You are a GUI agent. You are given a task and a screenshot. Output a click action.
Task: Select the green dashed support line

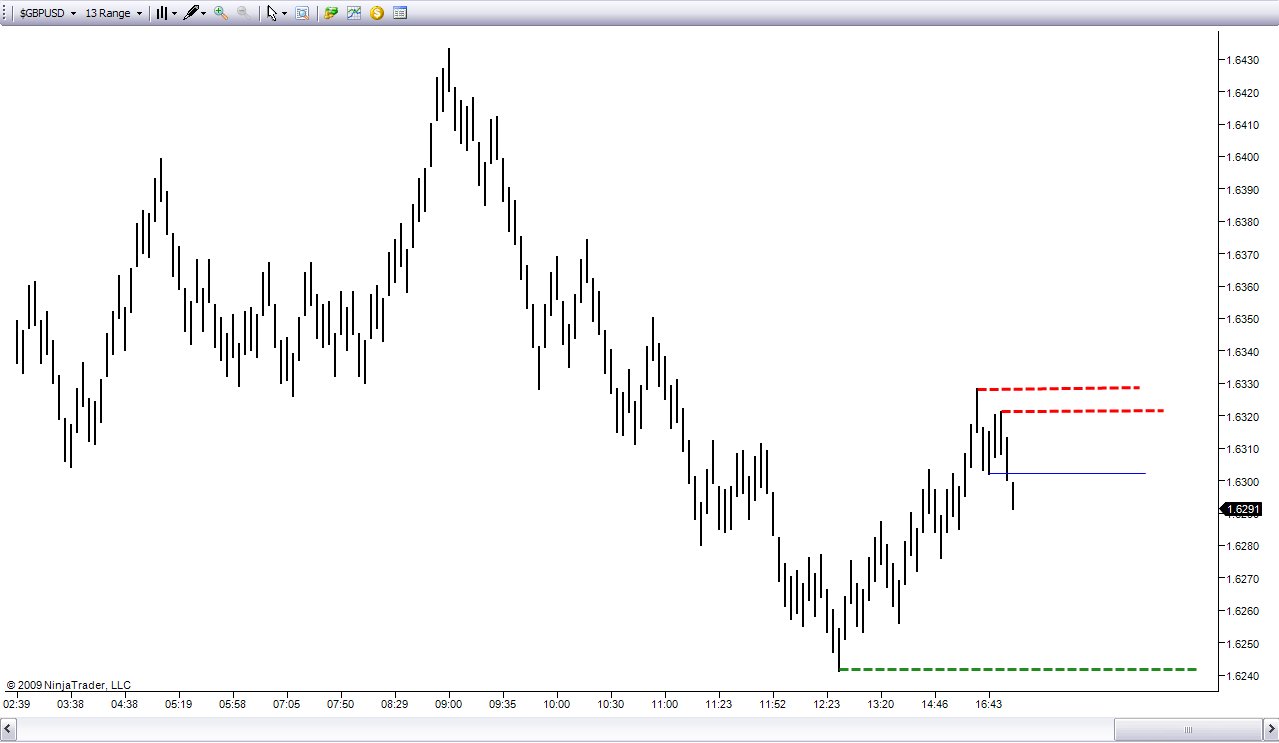[1018, 669]
